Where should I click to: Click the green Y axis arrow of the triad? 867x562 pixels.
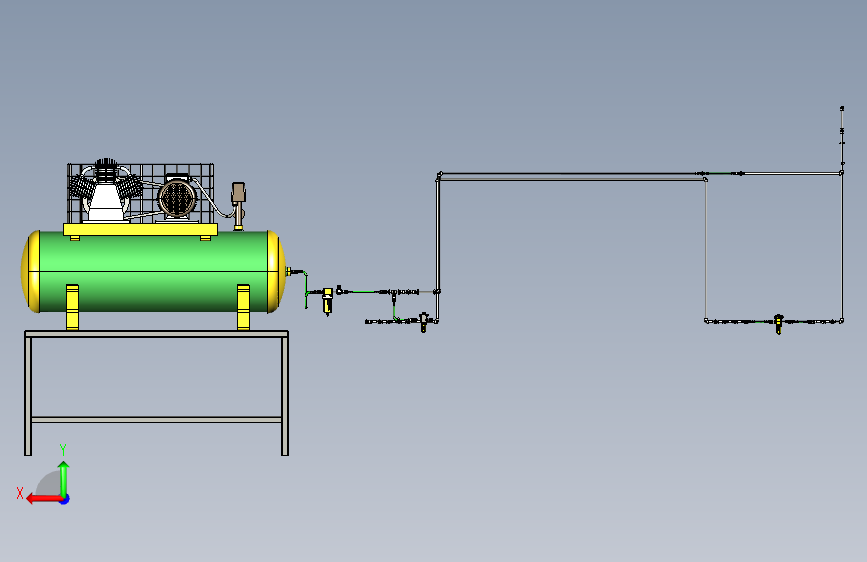pos(64,478)
